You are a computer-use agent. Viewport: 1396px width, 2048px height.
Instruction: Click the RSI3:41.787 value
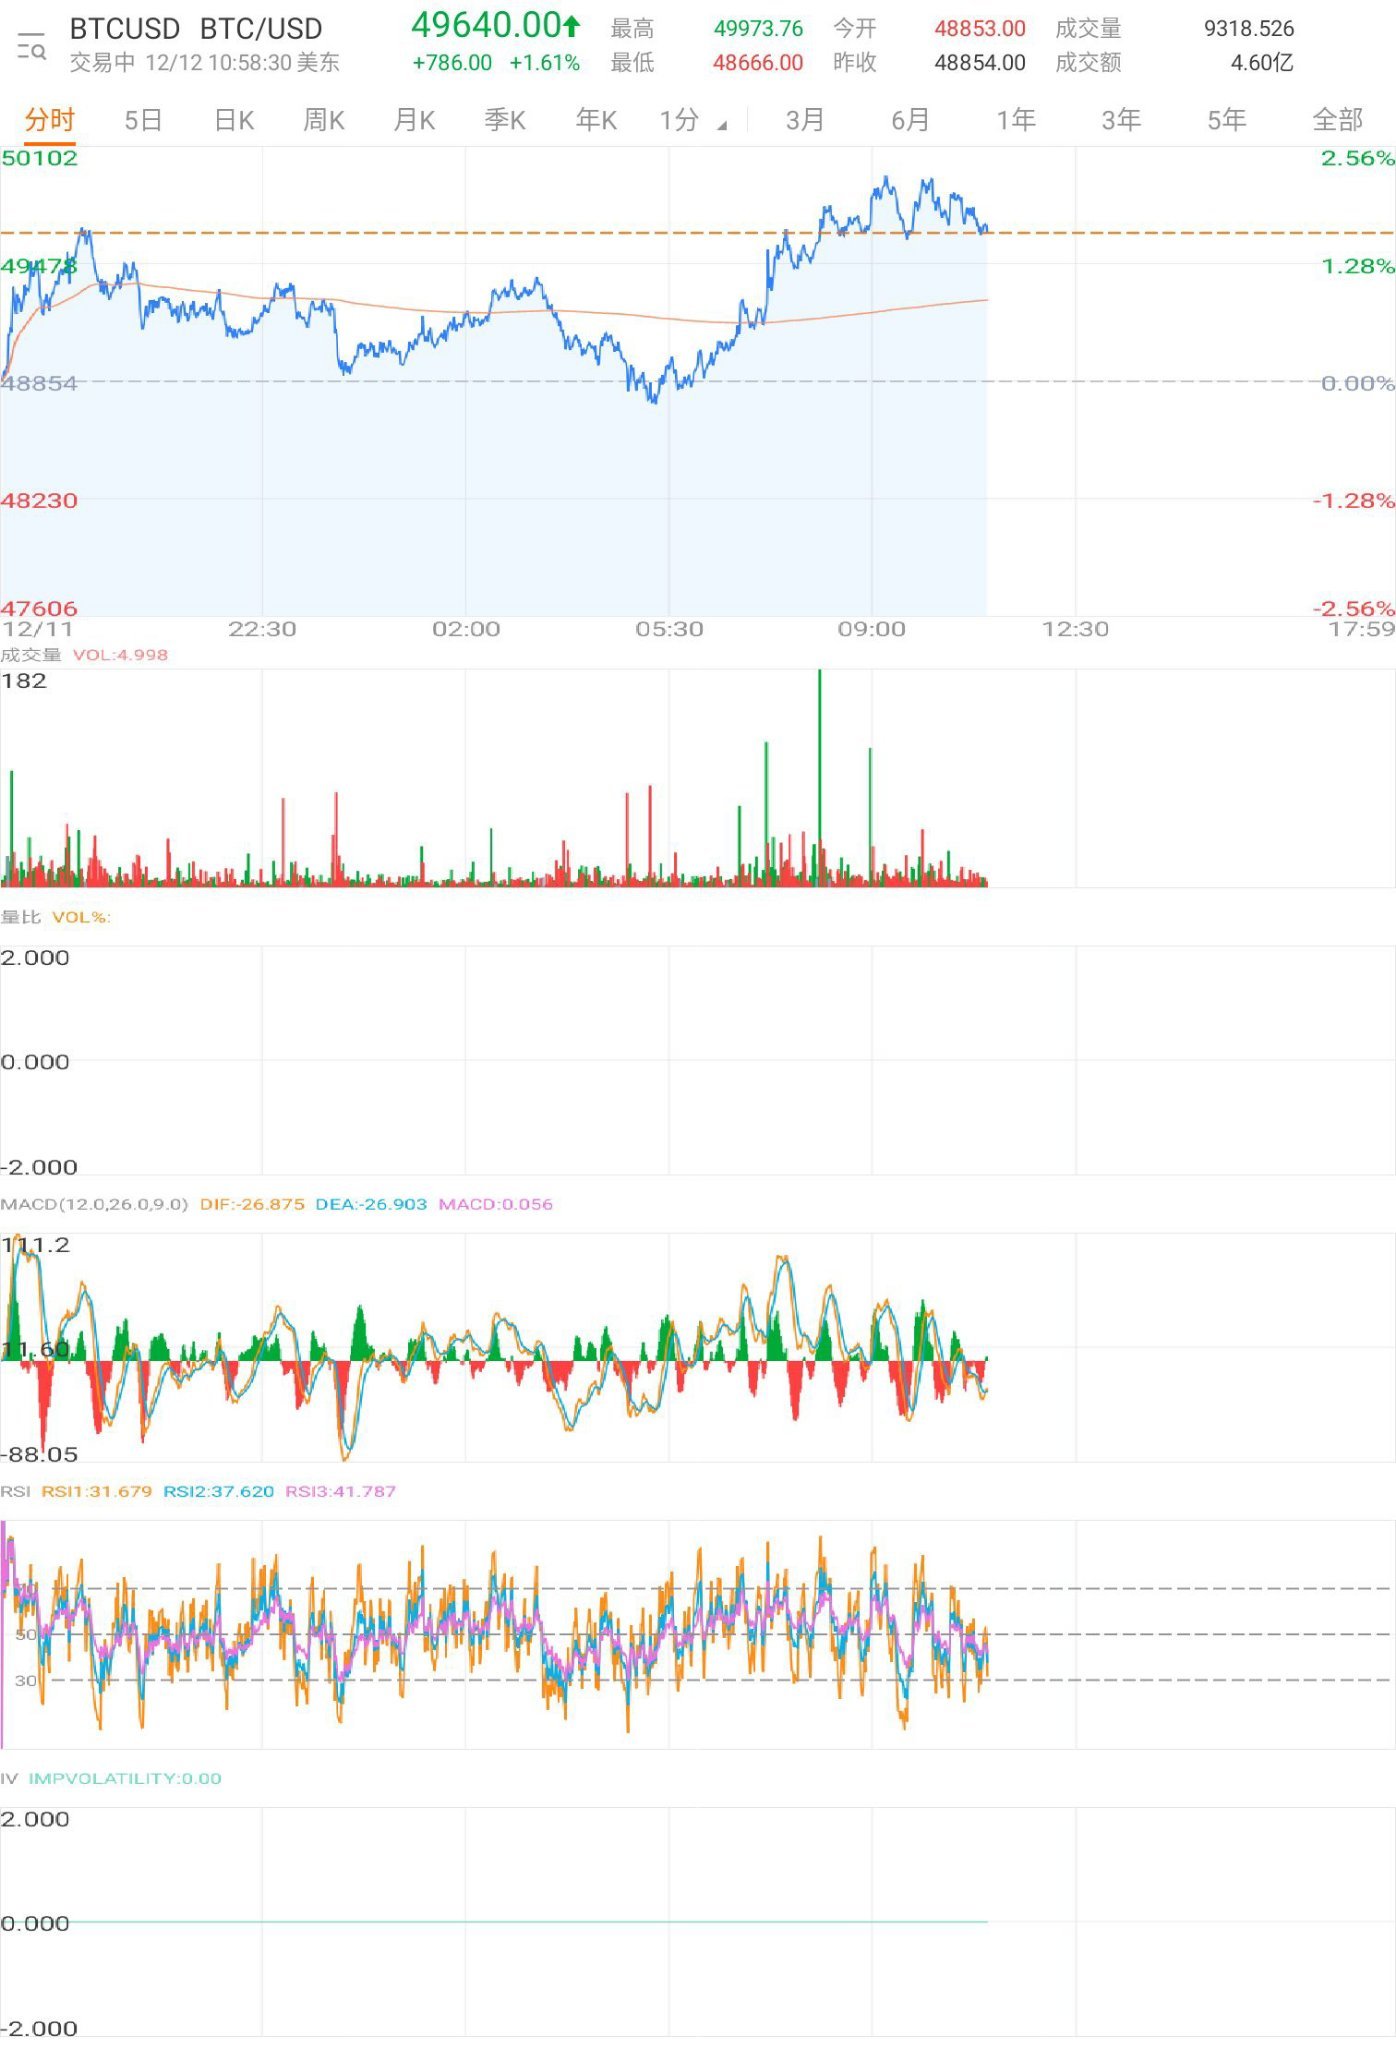pos(340,1491)
